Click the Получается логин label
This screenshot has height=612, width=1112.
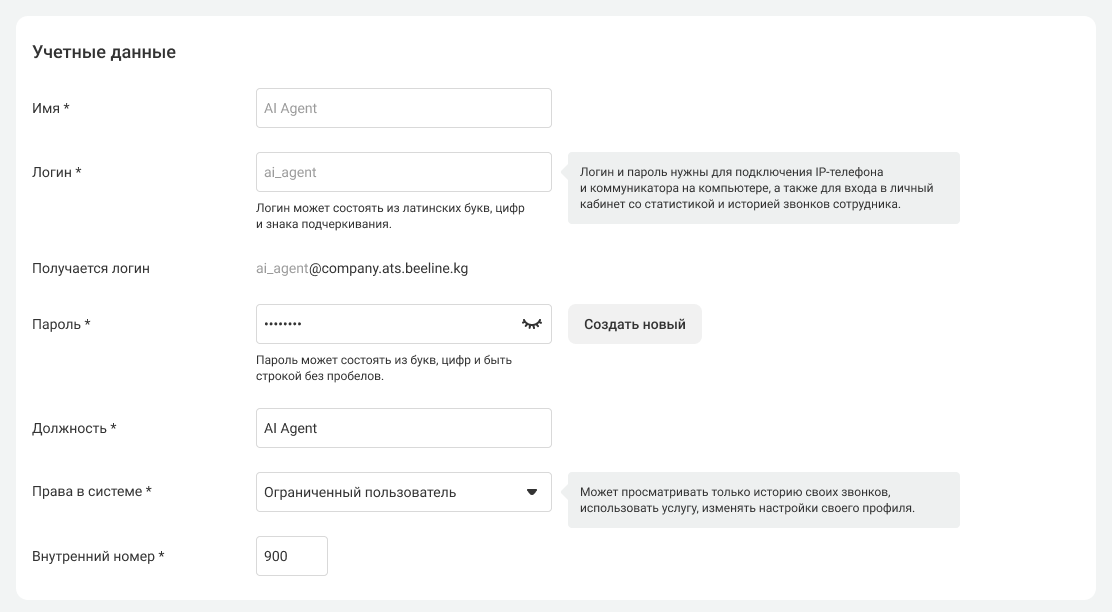91,269
